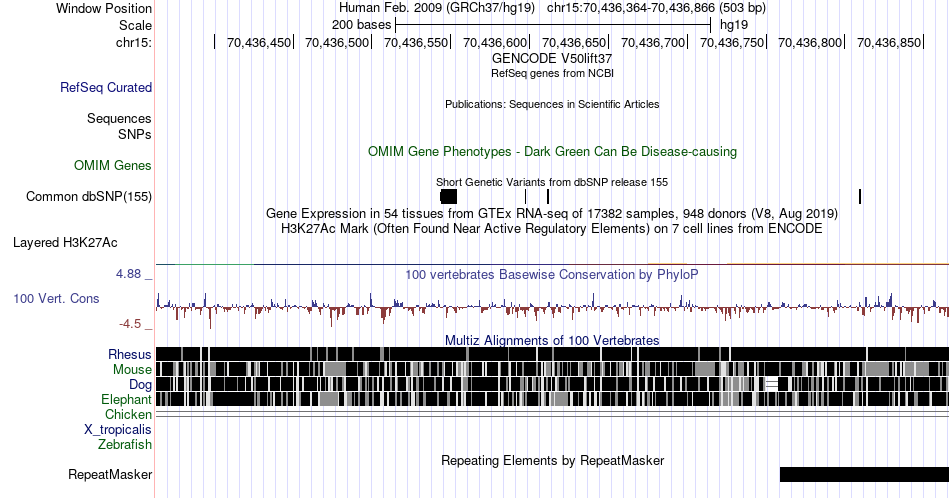Click the GTEx Gene Expression track title
950x498 pixels.
click(x=552, y=213)
